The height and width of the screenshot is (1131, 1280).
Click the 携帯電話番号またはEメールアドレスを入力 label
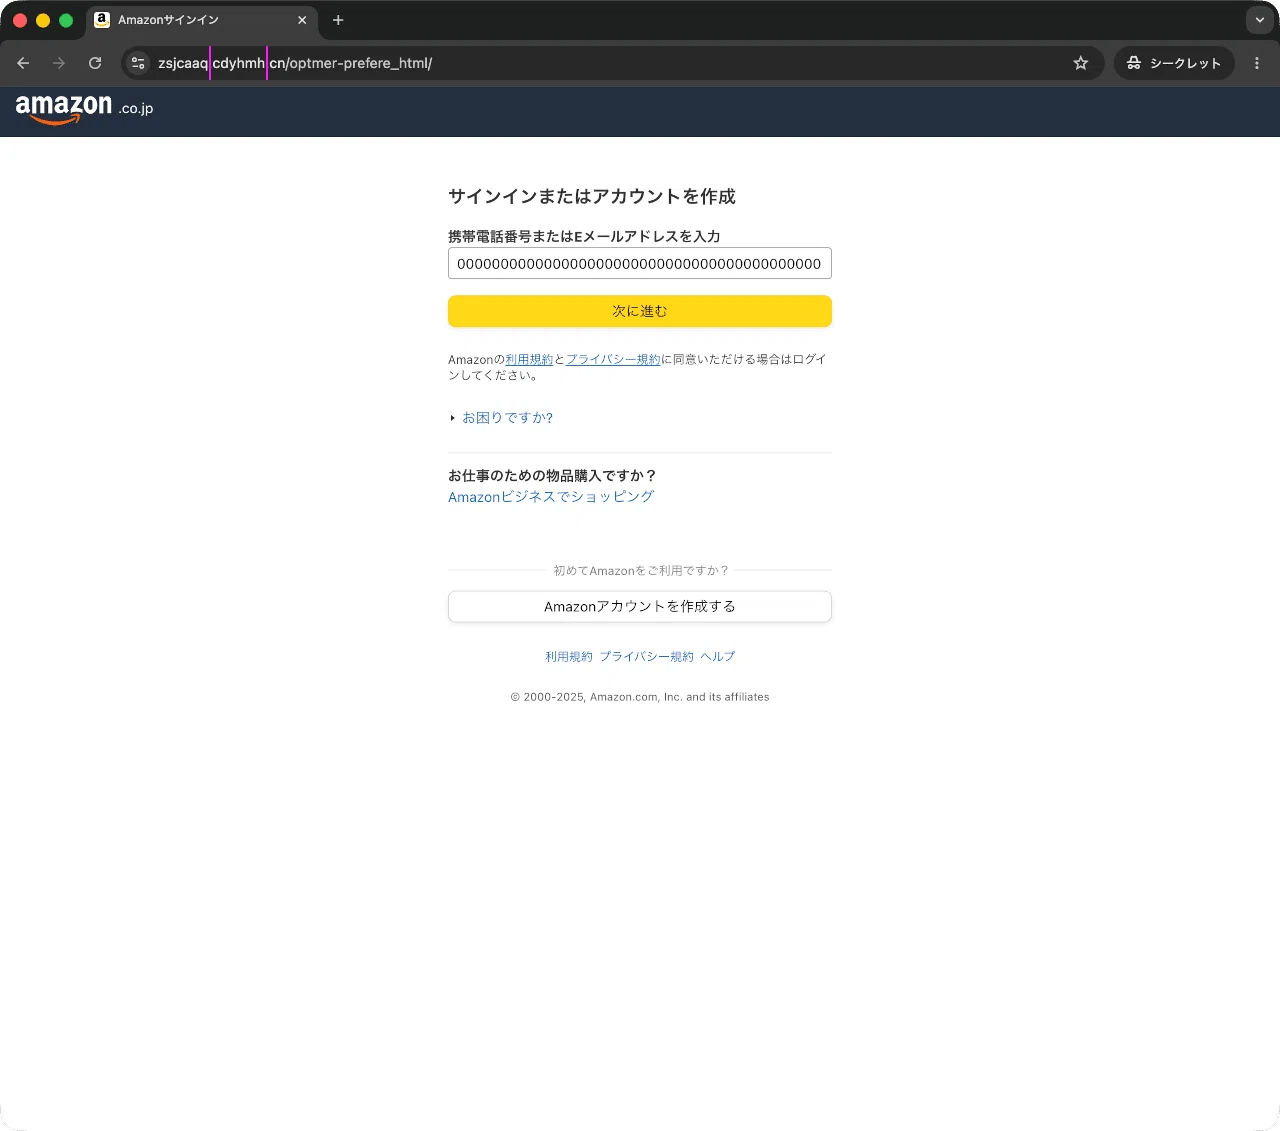[585, 237]
